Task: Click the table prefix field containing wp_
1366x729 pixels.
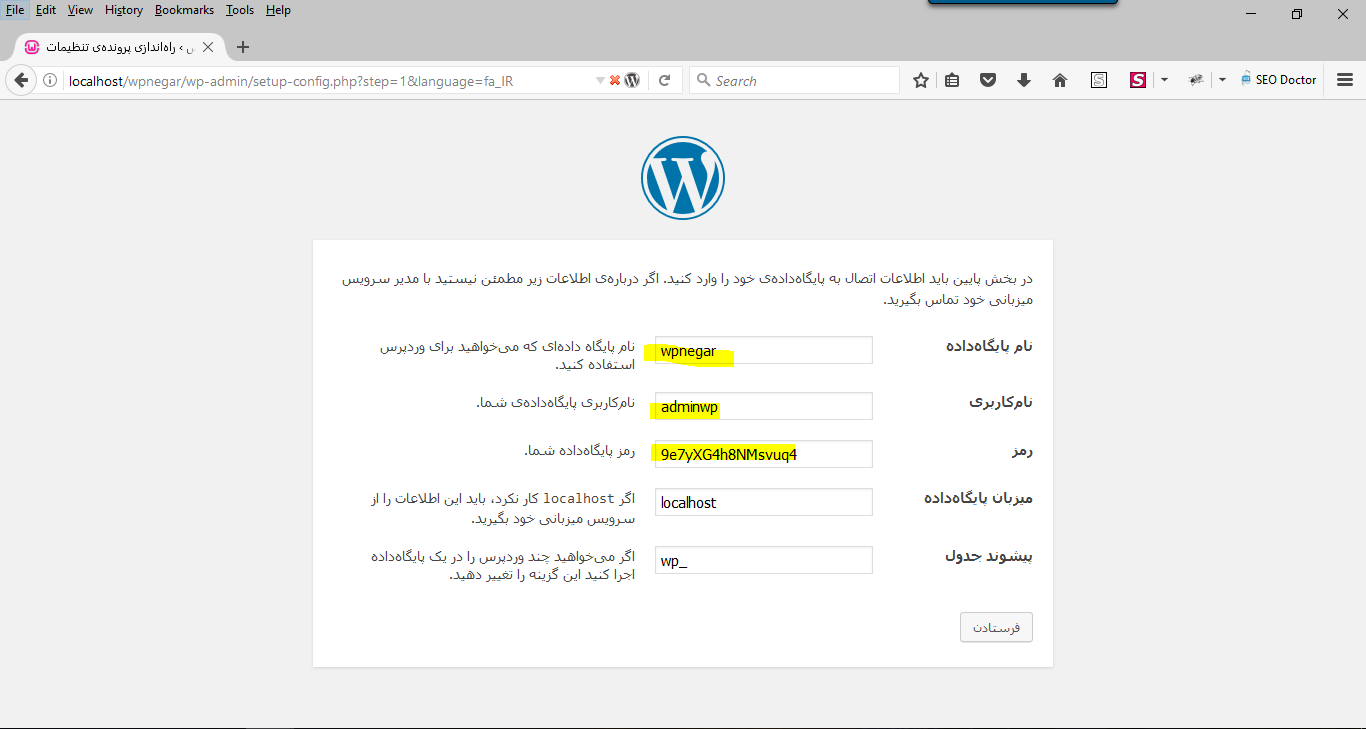Action: [x=764, y=560]
